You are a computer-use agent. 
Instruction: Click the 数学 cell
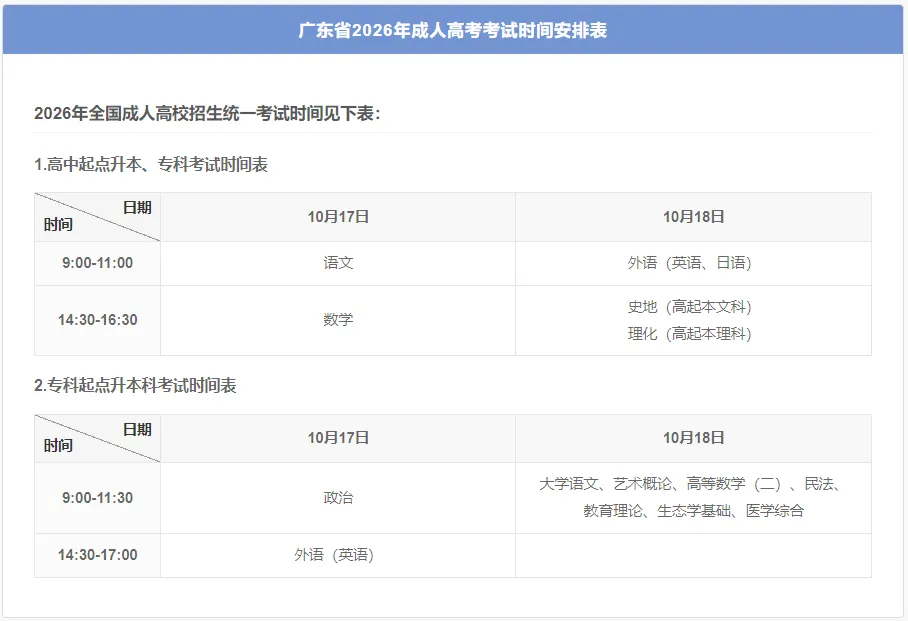[338, 320]
